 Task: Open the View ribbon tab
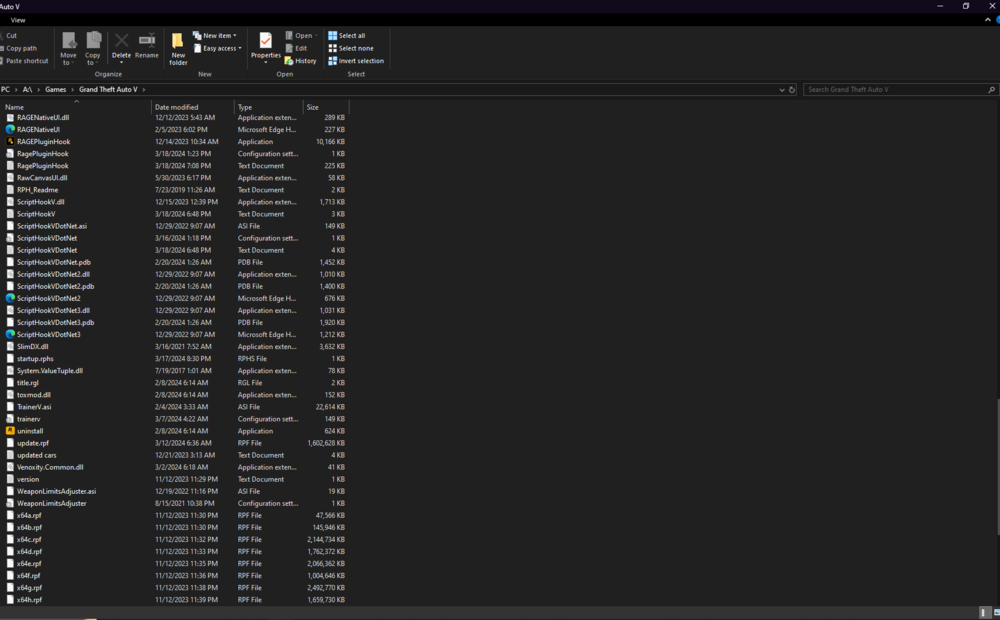point(18,20)
